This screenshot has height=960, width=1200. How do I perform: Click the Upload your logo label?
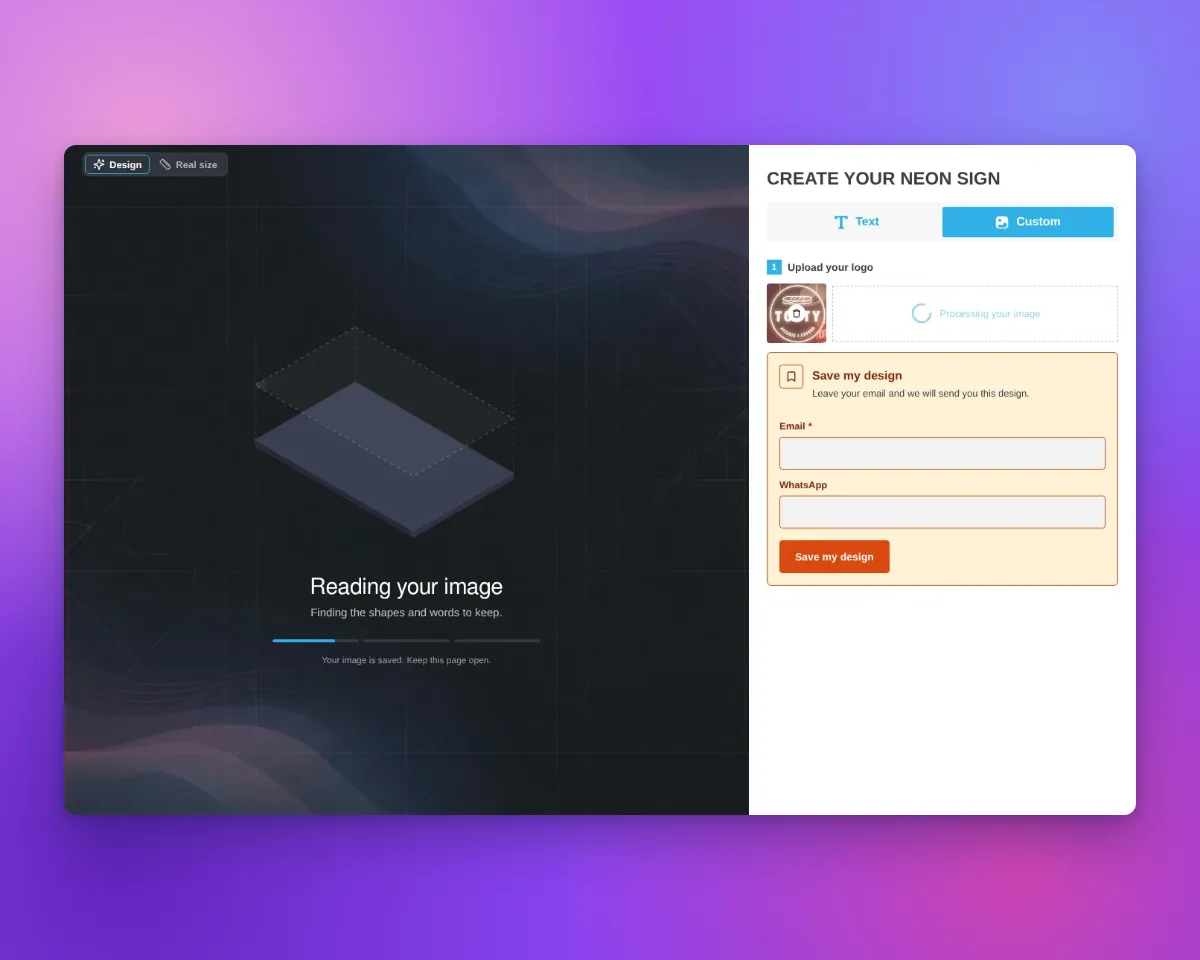tap(830, 268)
